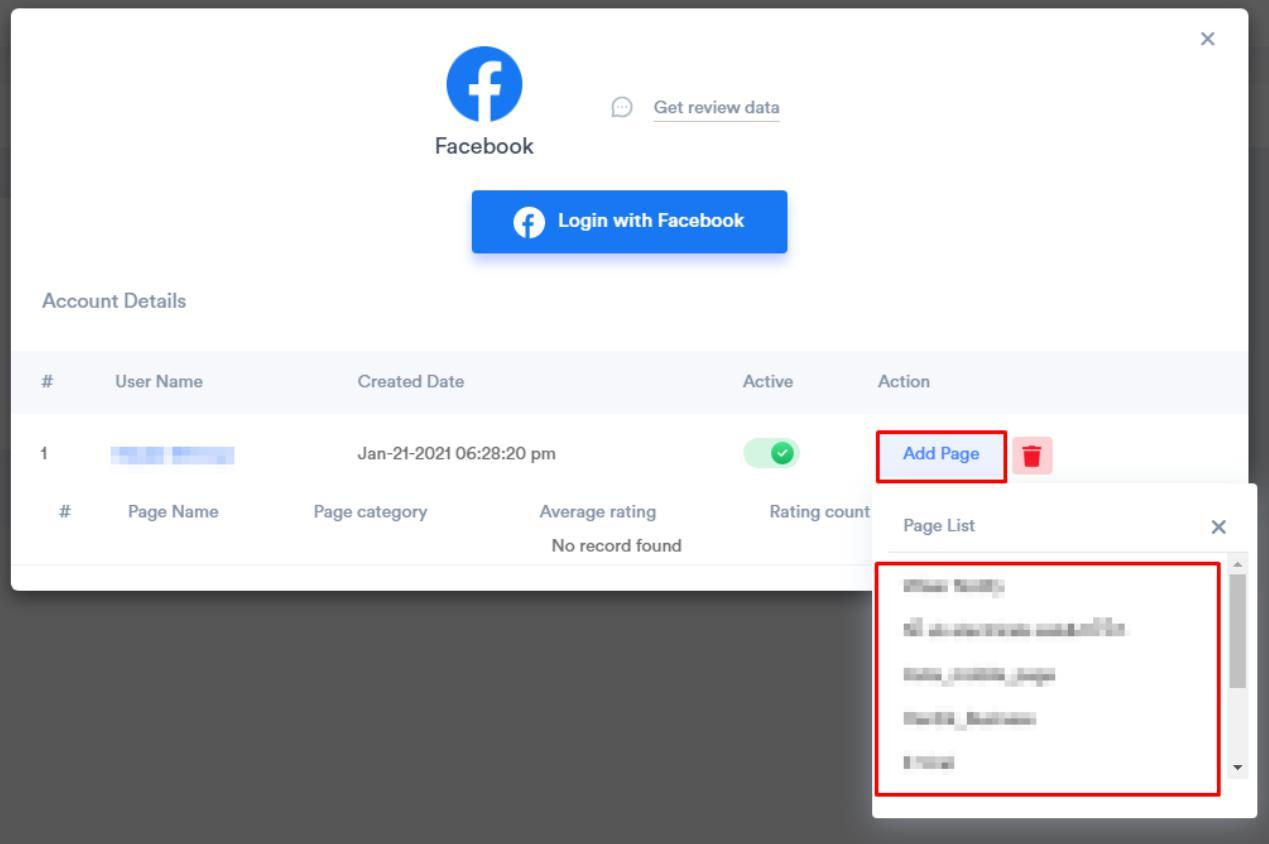Image resolution: width=1269 pixels, height=844 pixels.
Task: Click the Facebook logo icon
Action: point(484,84)
